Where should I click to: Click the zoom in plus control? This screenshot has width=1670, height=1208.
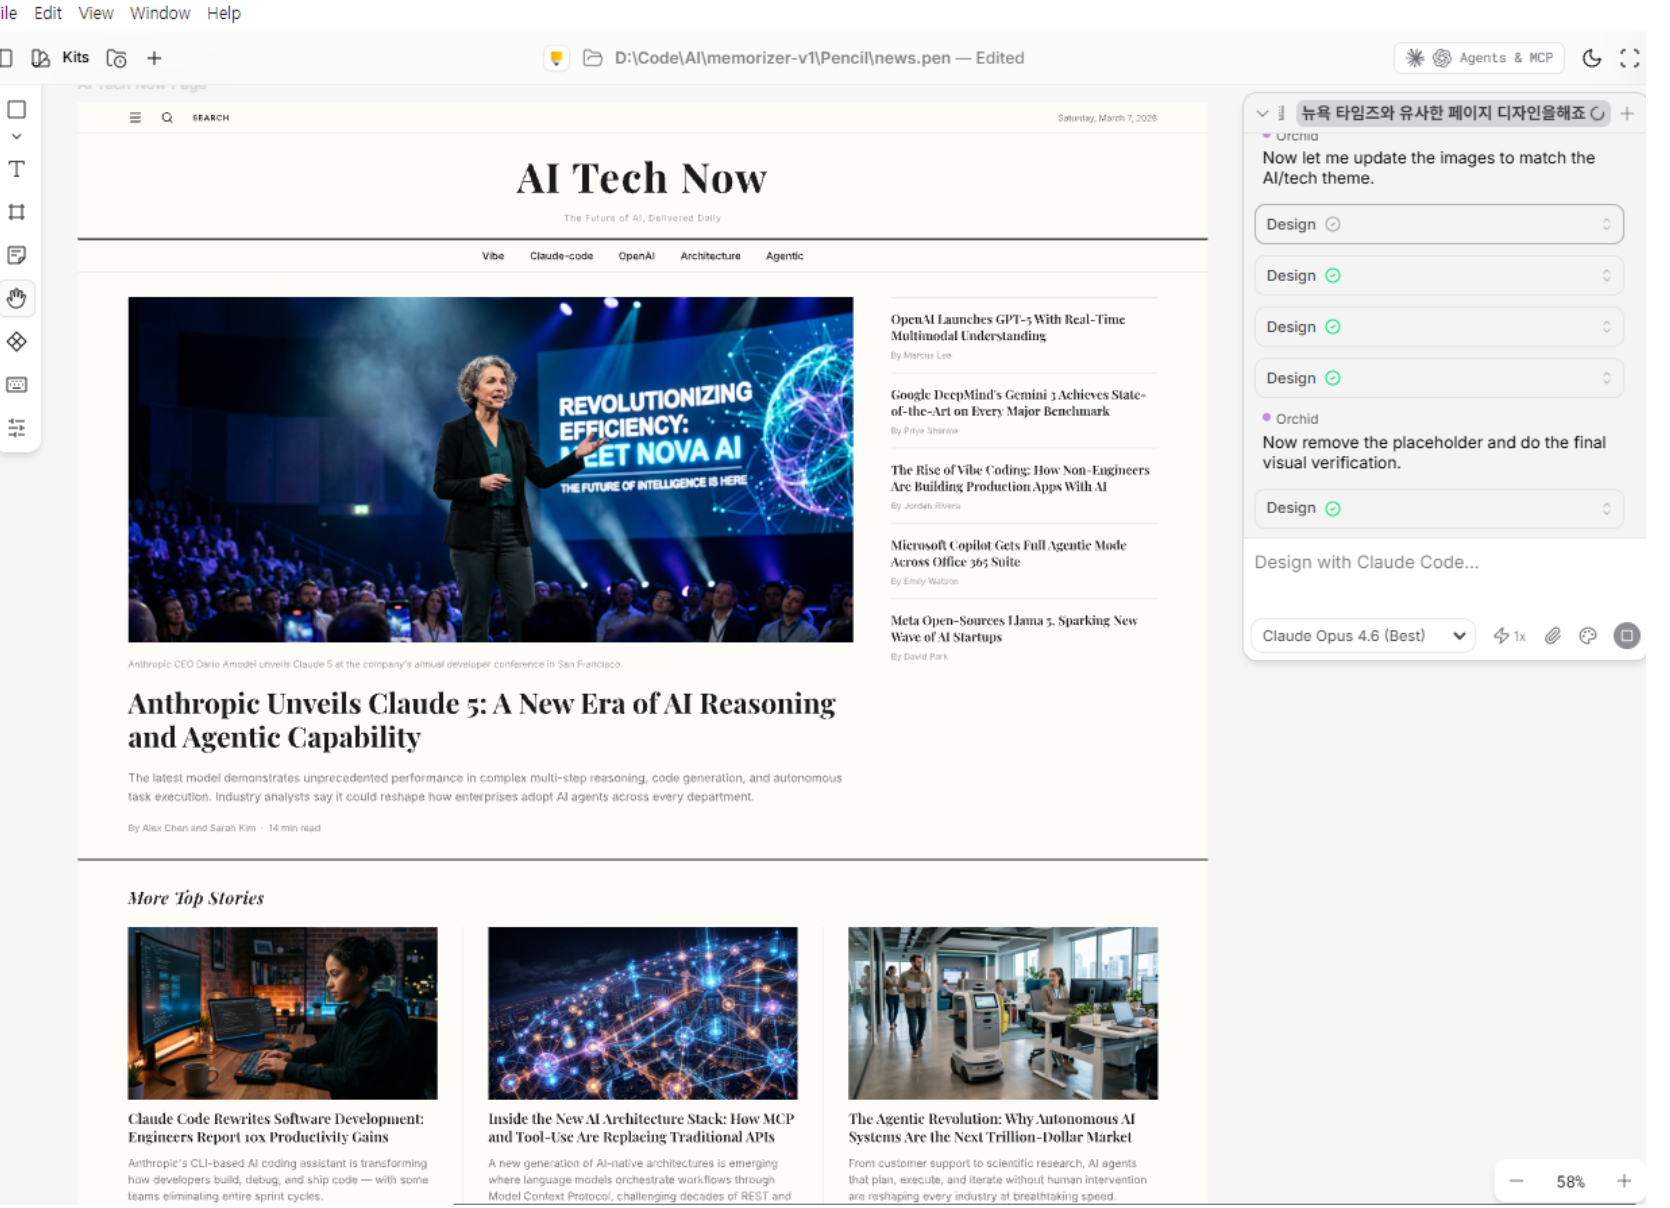pyautogui.click(x=1624, y=1181)
